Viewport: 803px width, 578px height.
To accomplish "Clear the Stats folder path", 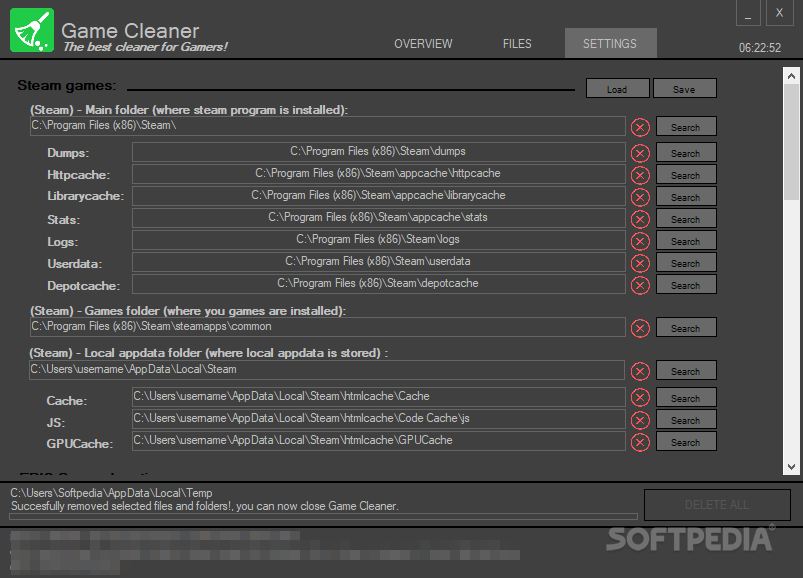I will 640,219.
